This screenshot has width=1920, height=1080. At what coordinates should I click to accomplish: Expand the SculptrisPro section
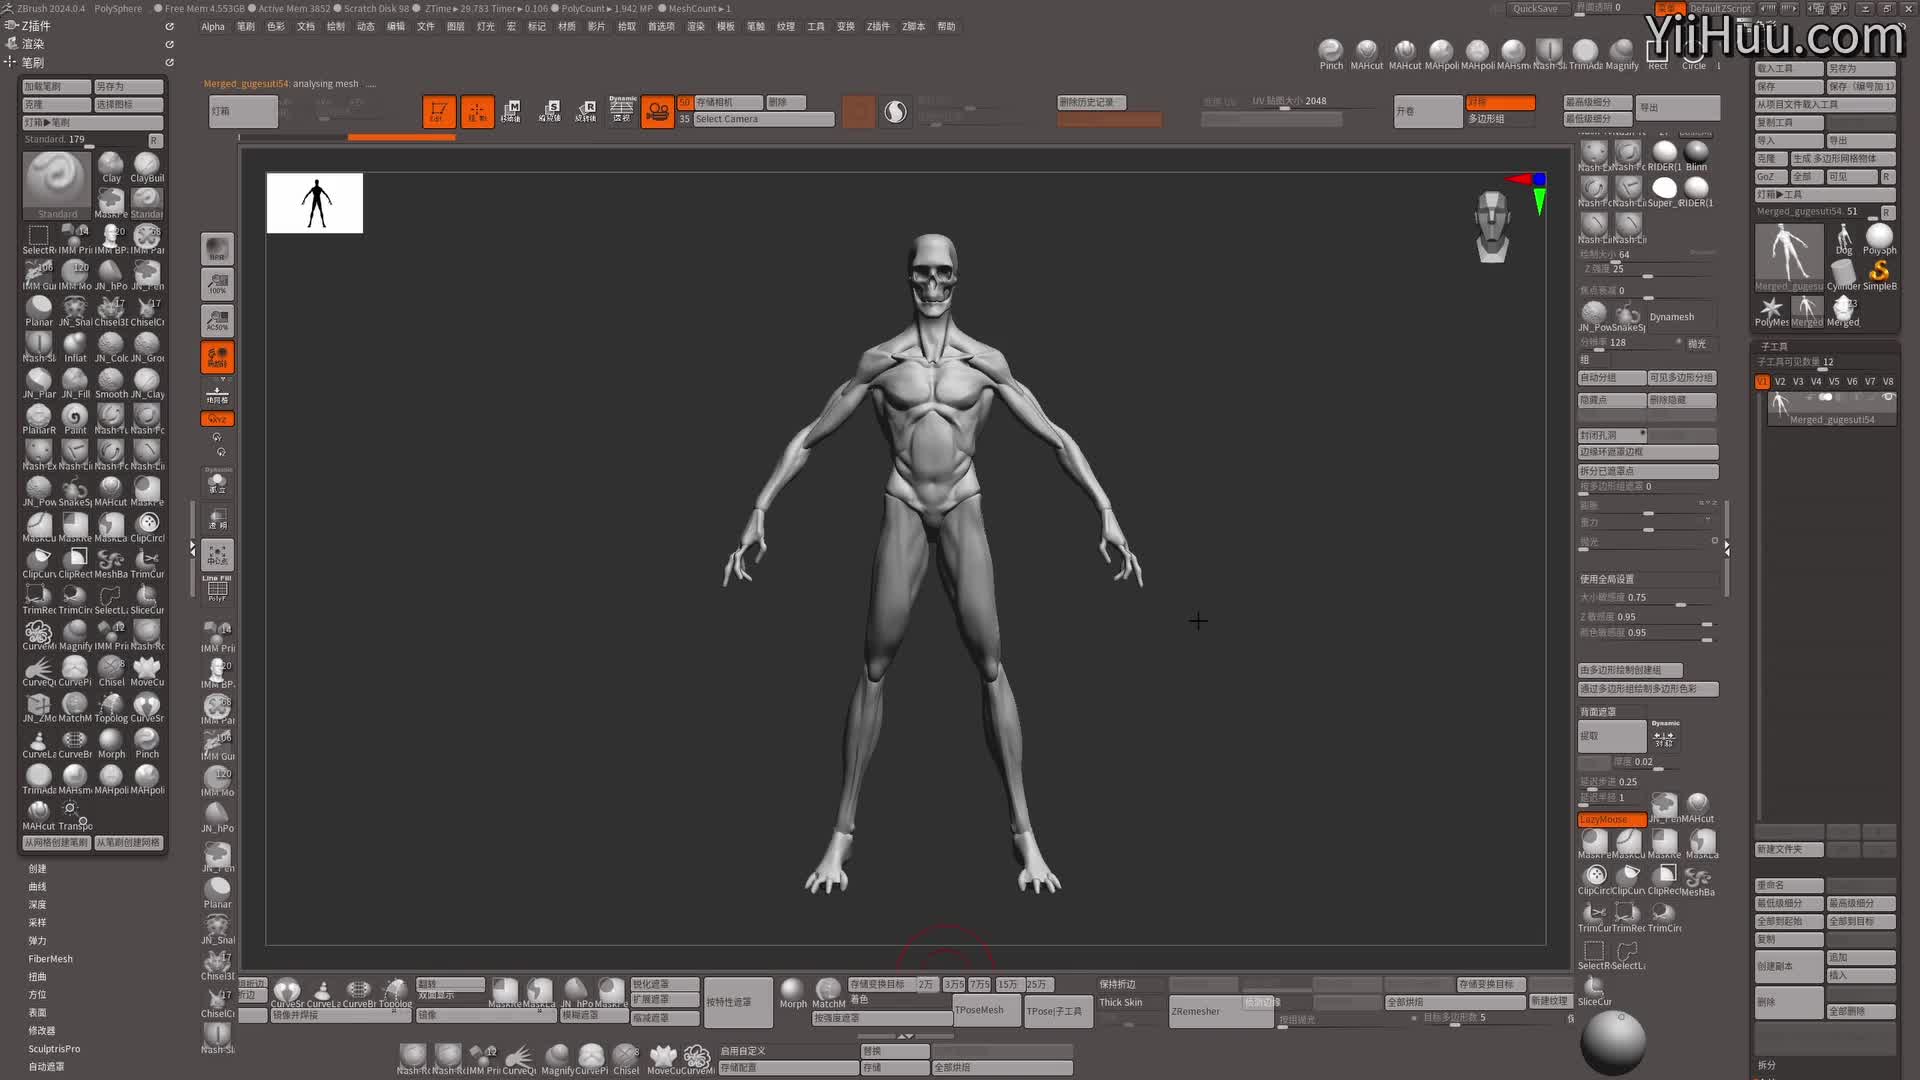pos(54,1049)
